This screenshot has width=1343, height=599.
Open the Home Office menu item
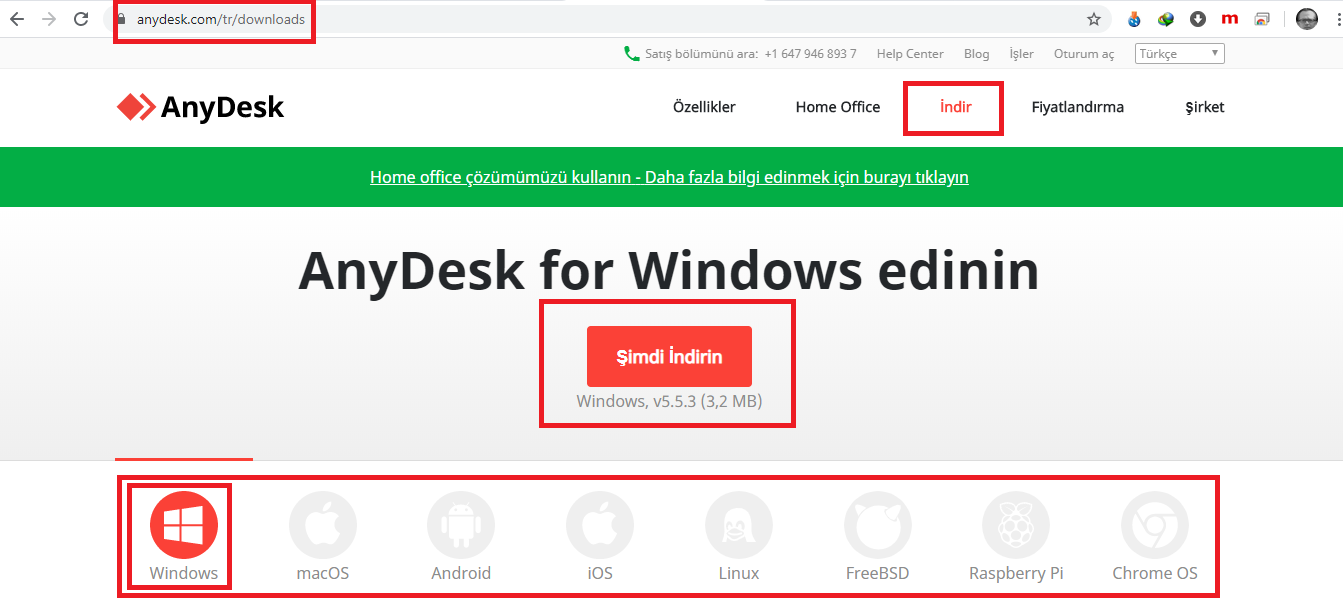[x=838, y=107]
